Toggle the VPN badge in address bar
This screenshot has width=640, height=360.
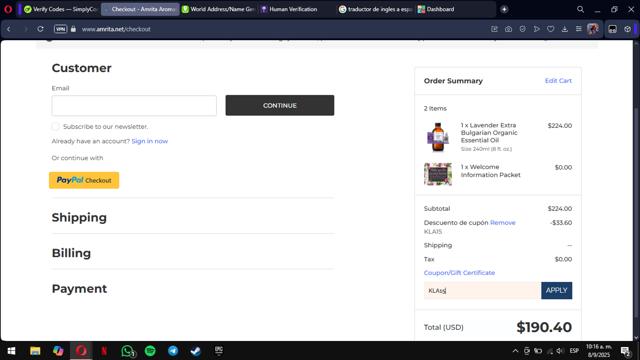[60, 29]
